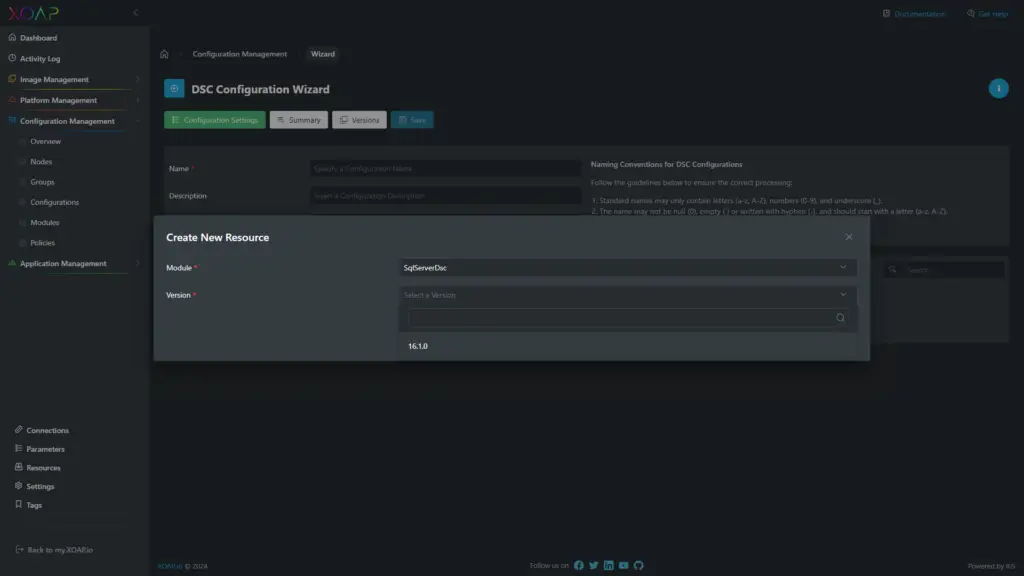
Task: Click the Back to my.XOAP.io exit icon
Action: pyautogui.click(x=19, y=550)
